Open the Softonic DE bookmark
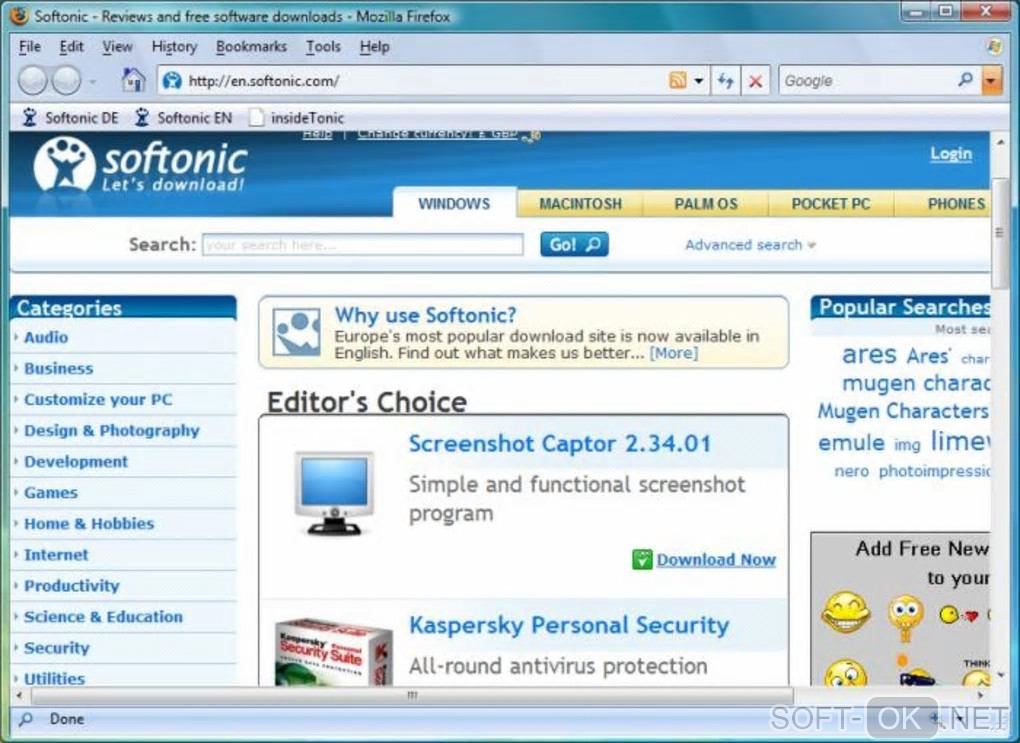1020x743 pixels. point(70,118)
